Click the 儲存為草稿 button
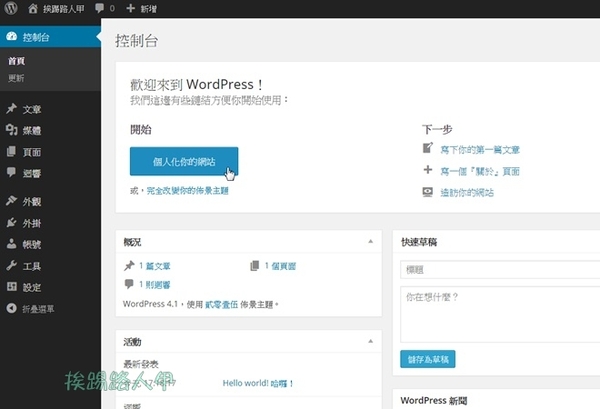600x409 pixels. point(428,359)
